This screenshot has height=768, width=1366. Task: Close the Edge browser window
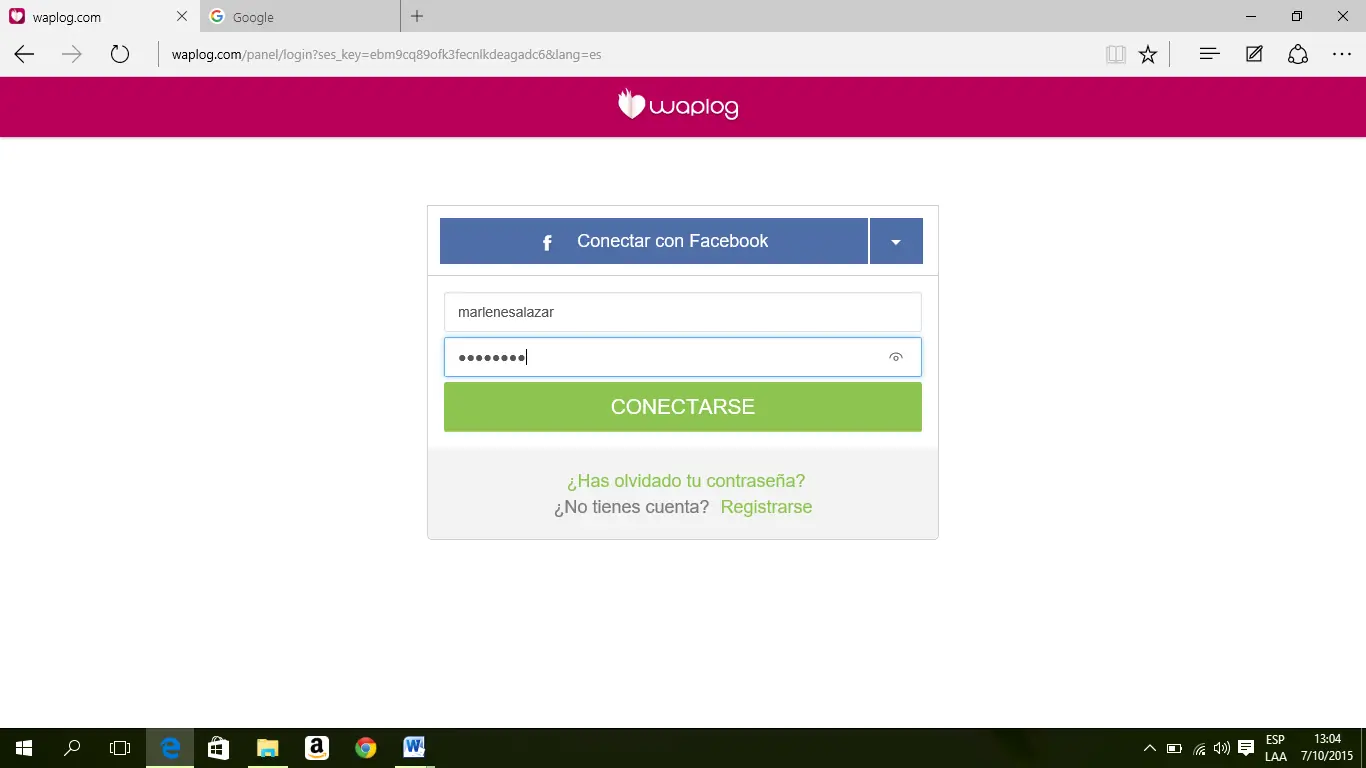click(x=1343, y=16)
